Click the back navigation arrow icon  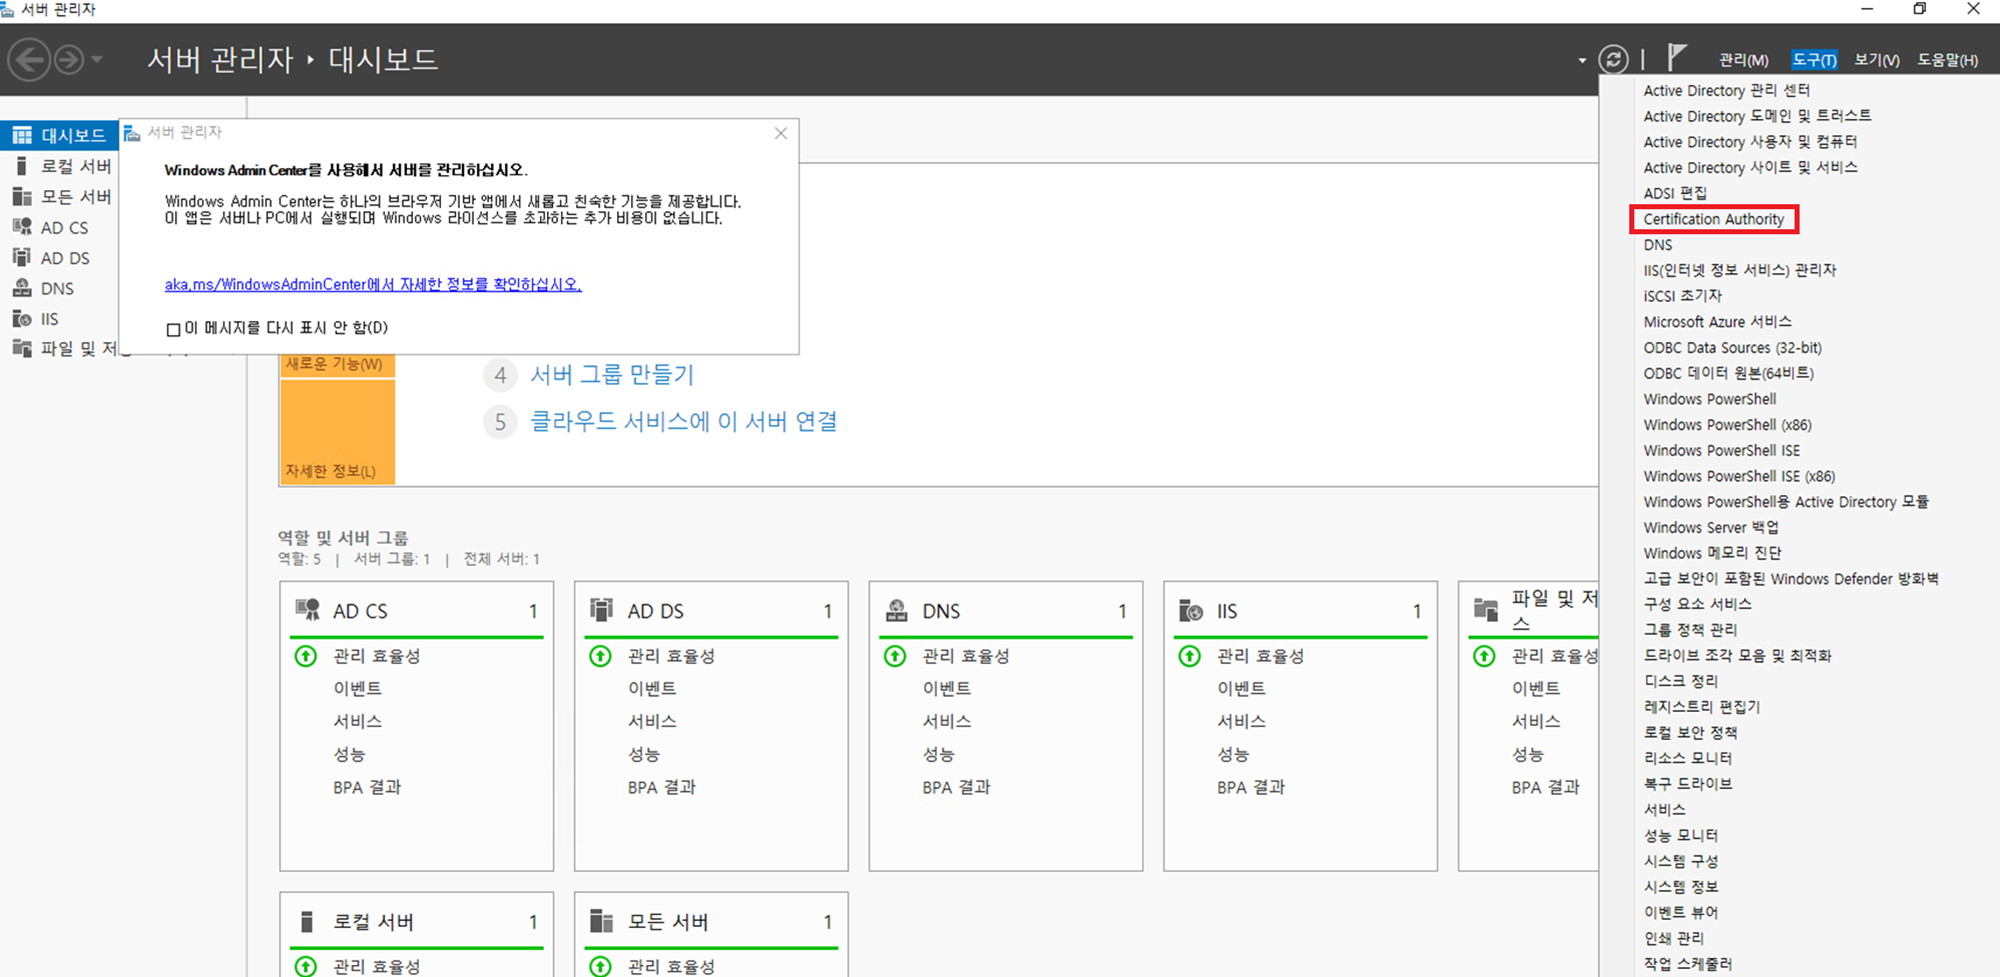point(29,60)
